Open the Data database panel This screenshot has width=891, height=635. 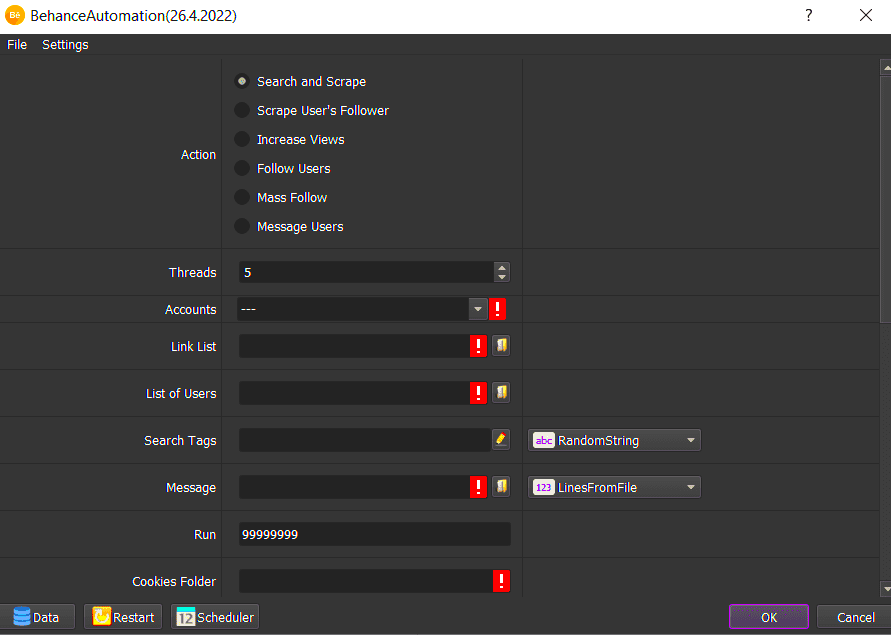pyautogui.click(x=36, y=617)
